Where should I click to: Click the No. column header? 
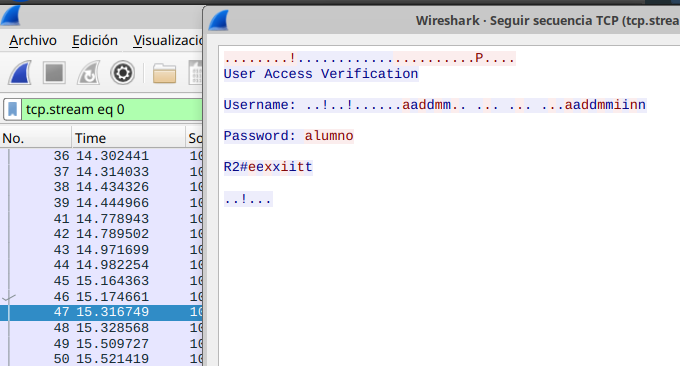36,138
